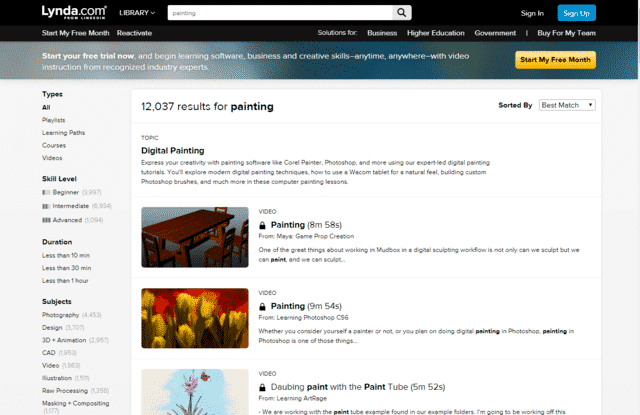Viewport: 640px width, 415px height.
Task: Filter by Video subject
Action: [x=51, y=365]
